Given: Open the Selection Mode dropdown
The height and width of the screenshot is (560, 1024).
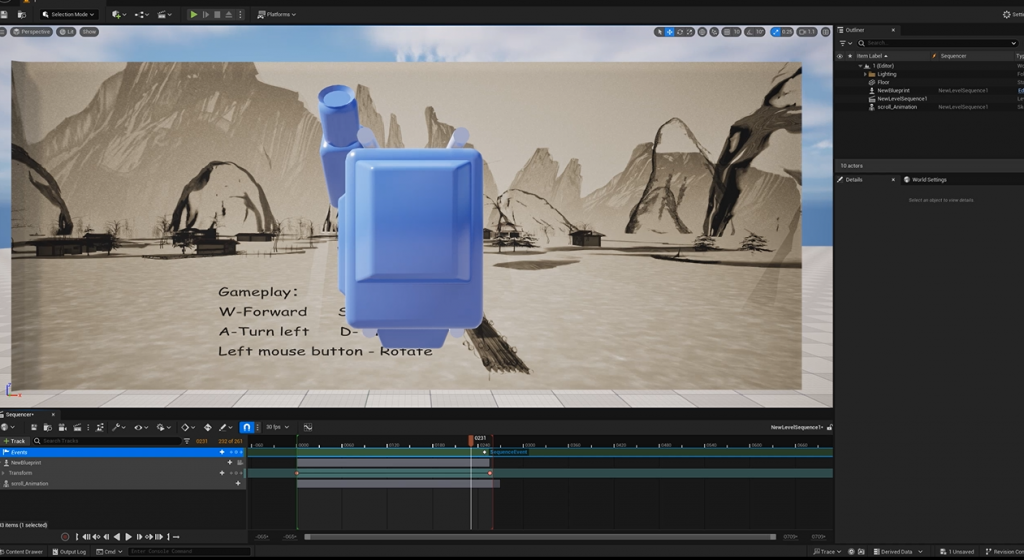Looking at the screenshot, I should click(x=68, y=14).
